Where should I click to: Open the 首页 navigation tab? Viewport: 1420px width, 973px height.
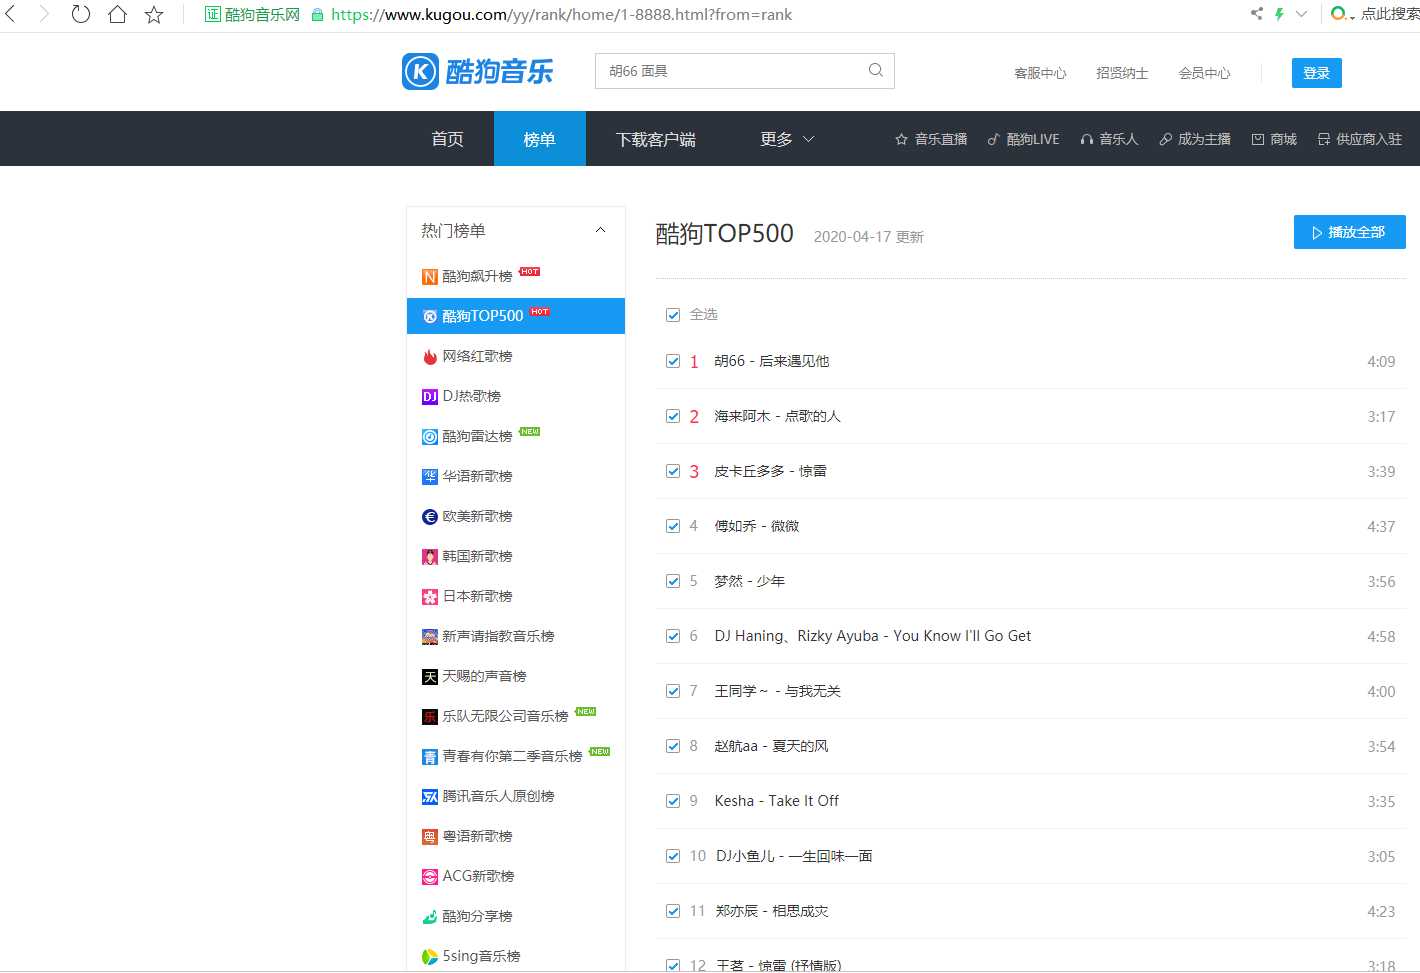point(447,139)
